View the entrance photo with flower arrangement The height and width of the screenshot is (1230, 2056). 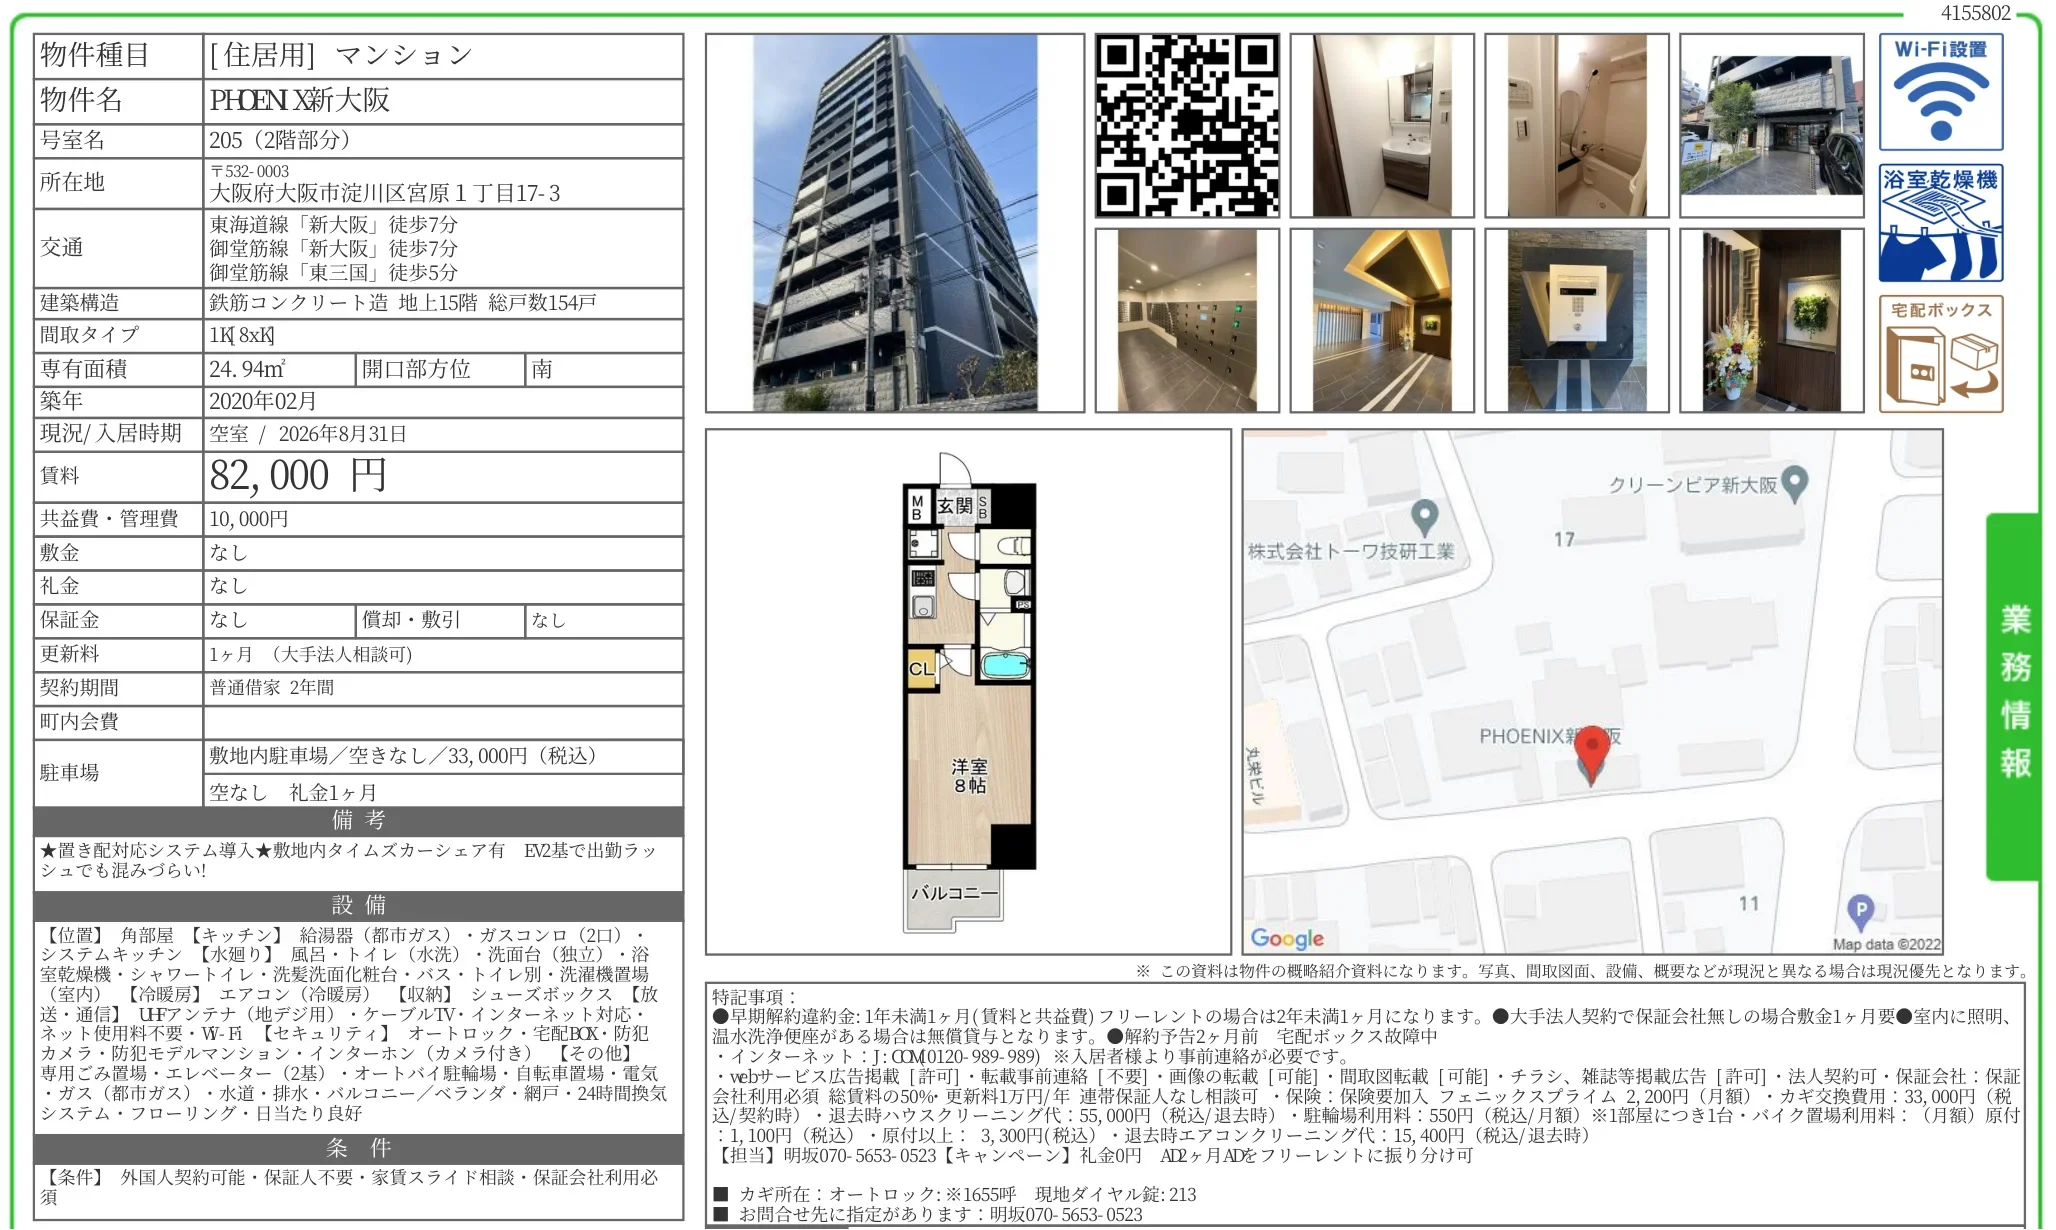click(1772, 320)
